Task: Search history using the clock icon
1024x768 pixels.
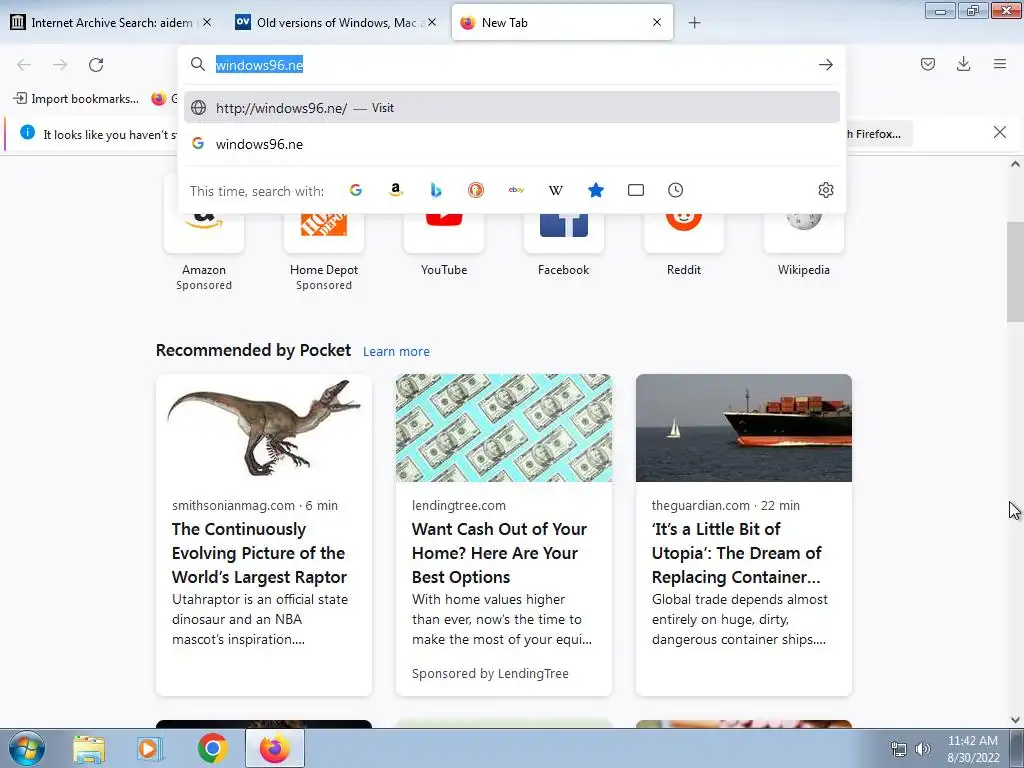Action: (675, 190)
